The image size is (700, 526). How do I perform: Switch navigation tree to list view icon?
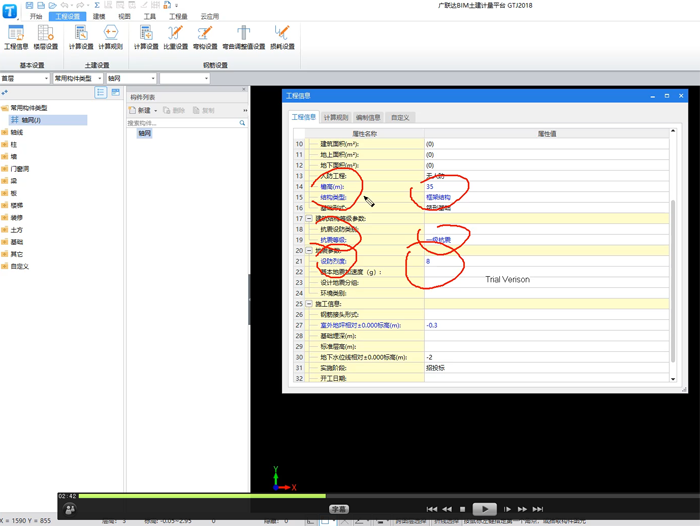pos(101,92)
